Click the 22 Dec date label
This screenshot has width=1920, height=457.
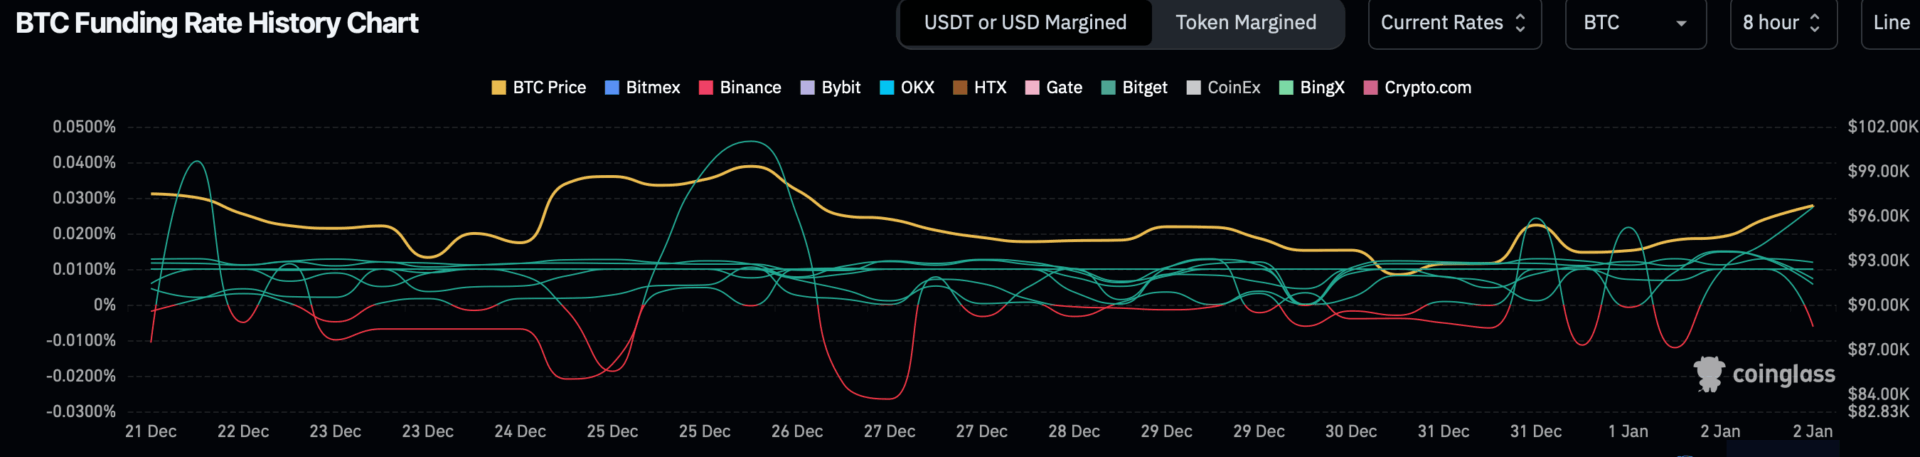243,431
